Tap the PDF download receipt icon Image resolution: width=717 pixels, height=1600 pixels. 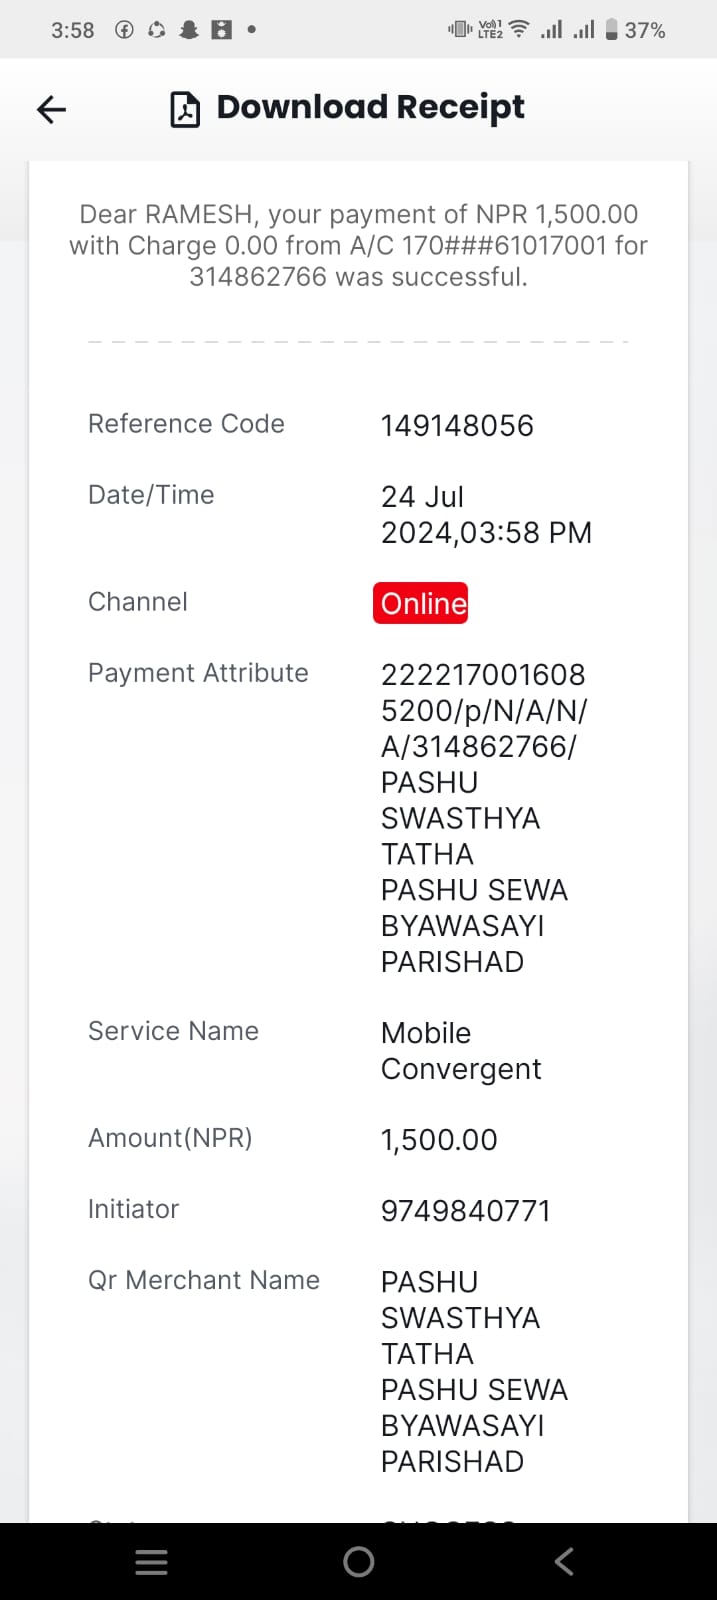[x=185, y=109]
